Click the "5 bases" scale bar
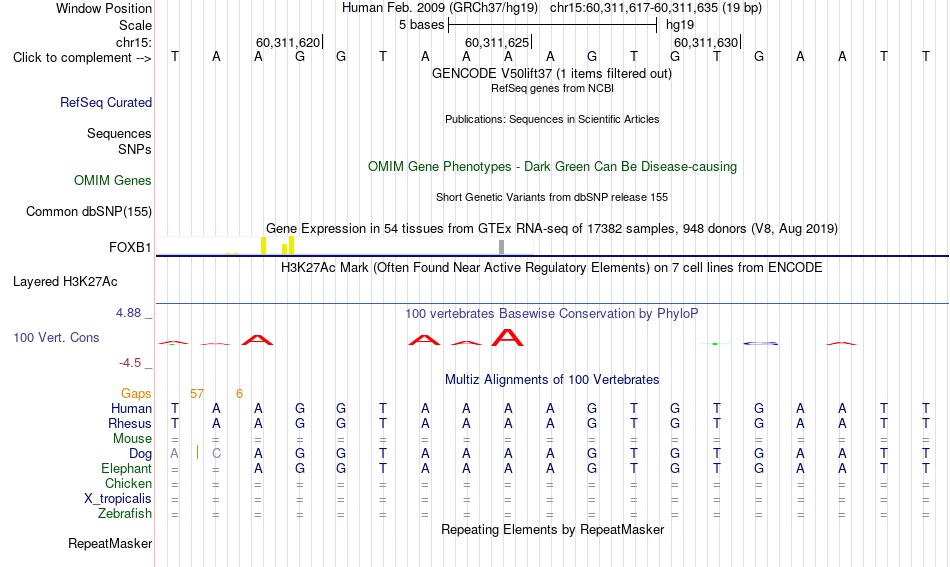 (x=552, y=25)
